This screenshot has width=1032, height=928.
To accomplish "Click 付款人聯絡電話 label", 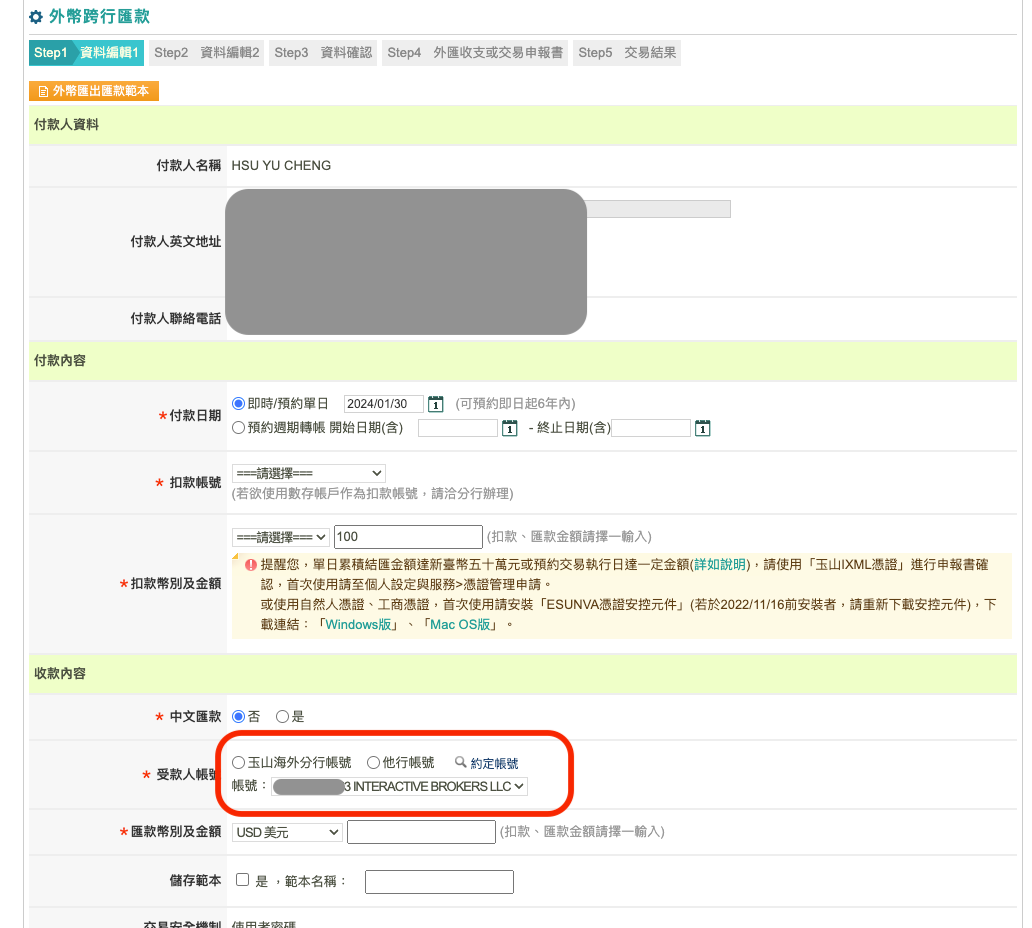I will [176, 319].
